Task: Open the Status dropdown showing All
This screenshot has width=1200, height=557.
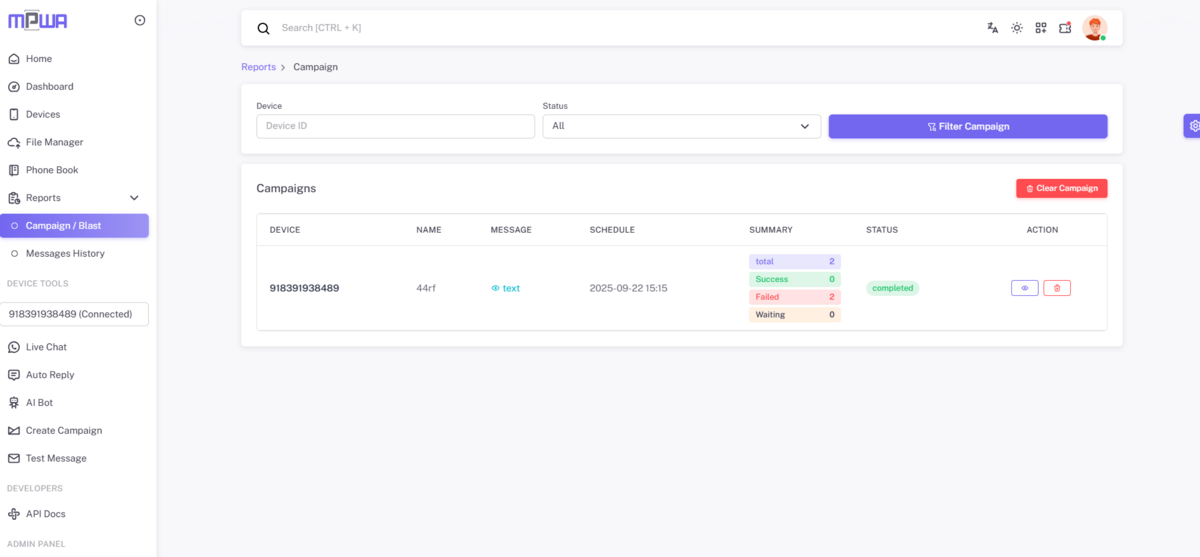Action: pos(681,126)
